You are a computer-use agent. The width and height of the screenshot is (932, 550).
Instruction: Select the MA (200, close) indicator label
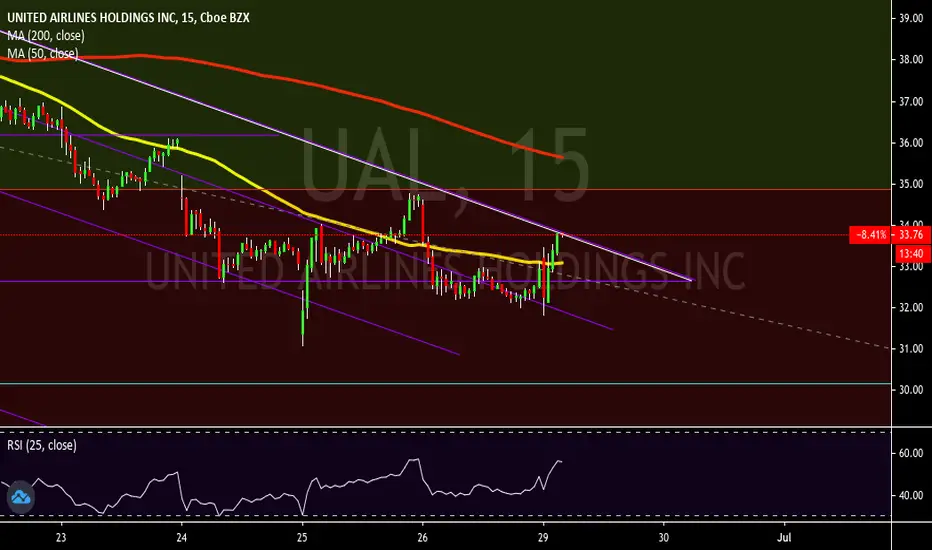[46, 36]
